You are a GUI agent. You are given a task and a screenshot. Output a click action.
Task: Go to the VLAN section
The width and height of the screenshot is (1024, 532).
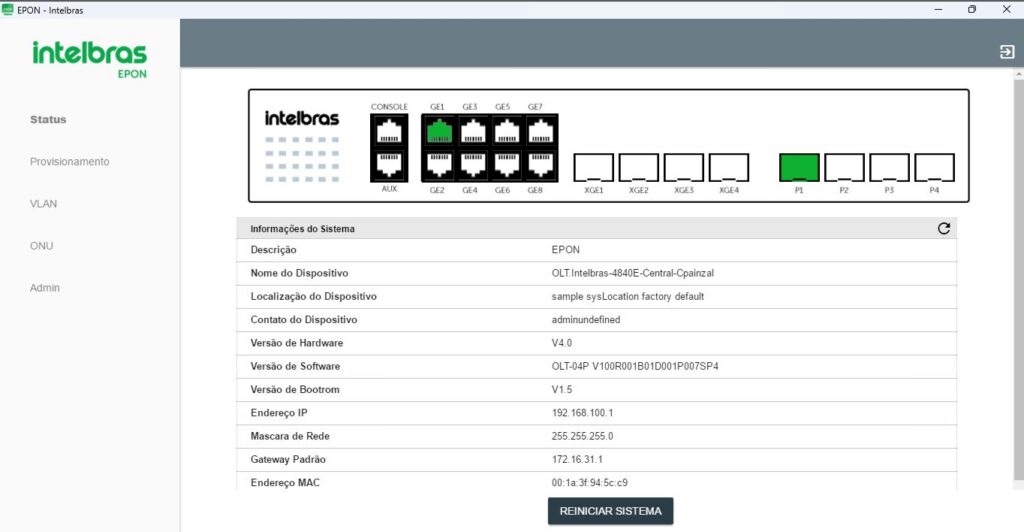pyautogui.click(x=43, y=203)
